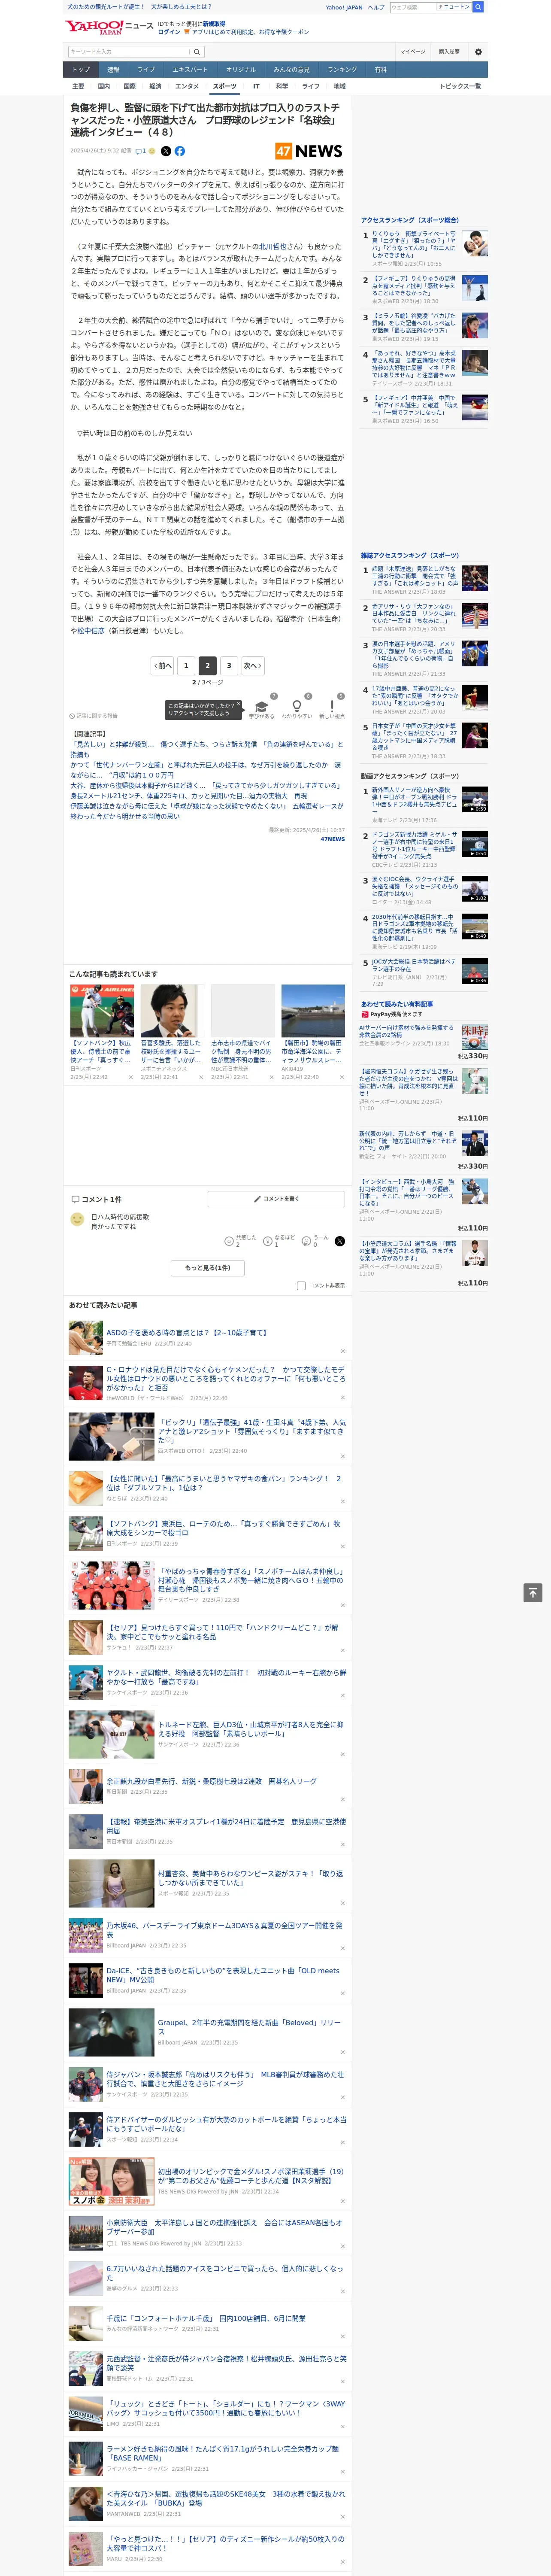Open the 余正麒九段 囲碁名人リーグ article

211,1781
